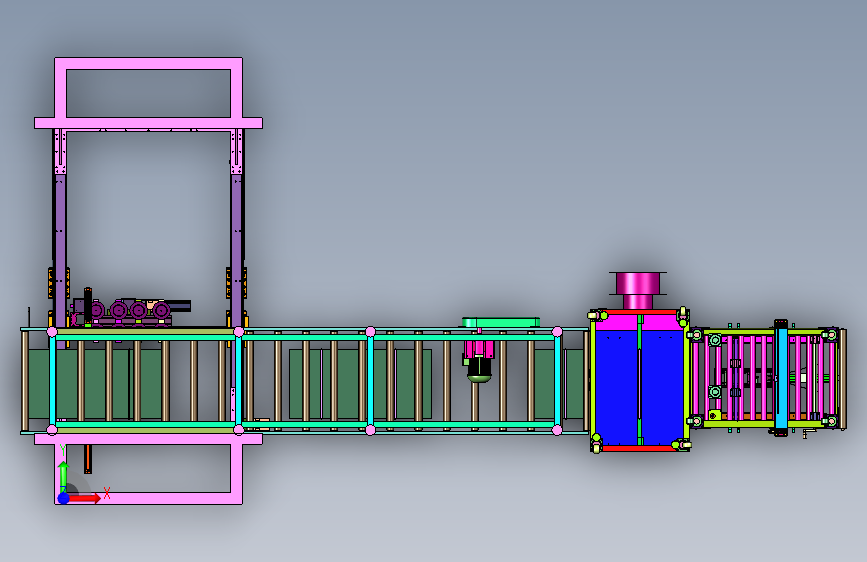Click the green Y axis arrow of the triad
The height and width of the screenshot is (562, 867).
(x=64, y=475)
